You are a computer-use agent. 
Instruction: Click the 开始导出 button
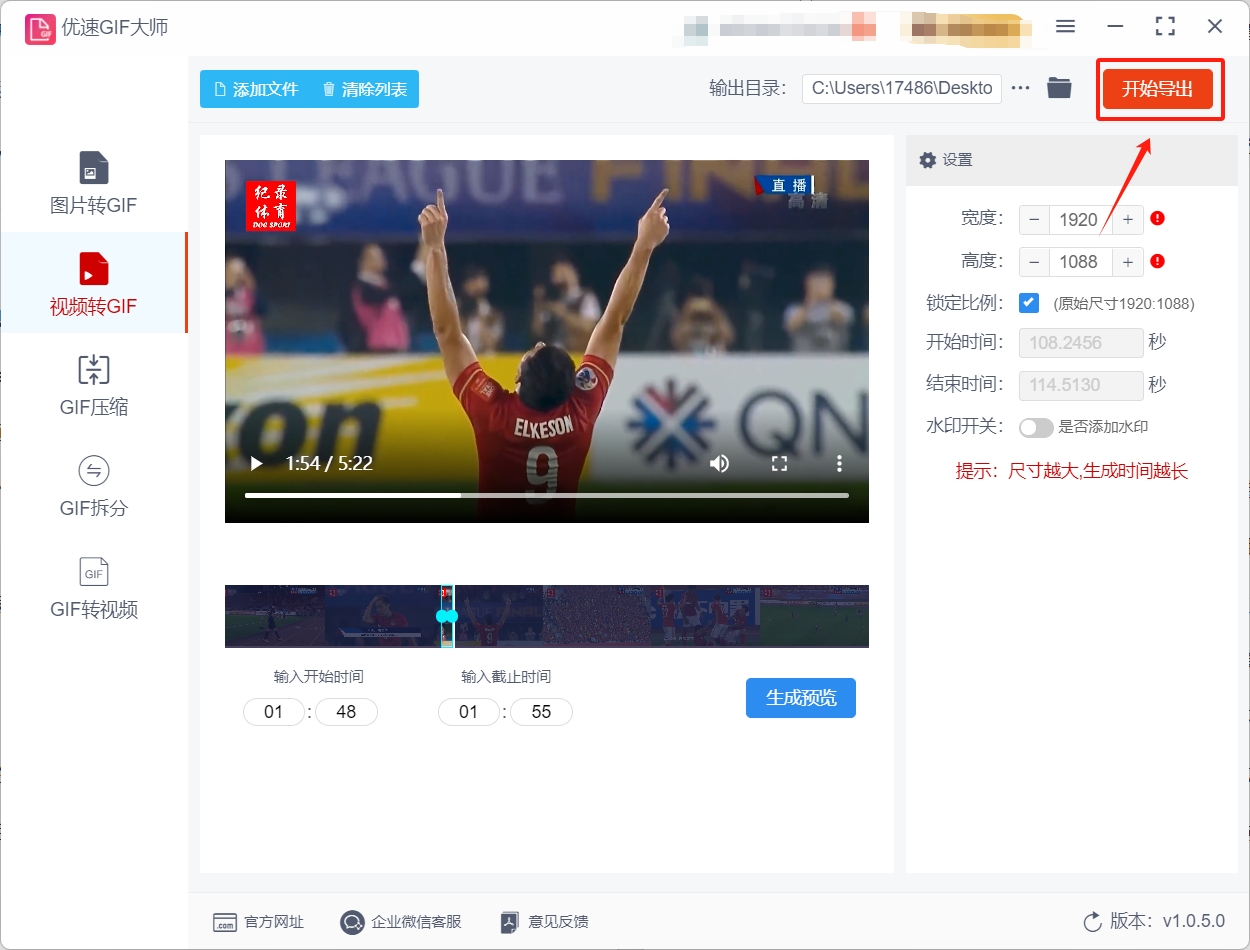click(x=1157, y=89)
